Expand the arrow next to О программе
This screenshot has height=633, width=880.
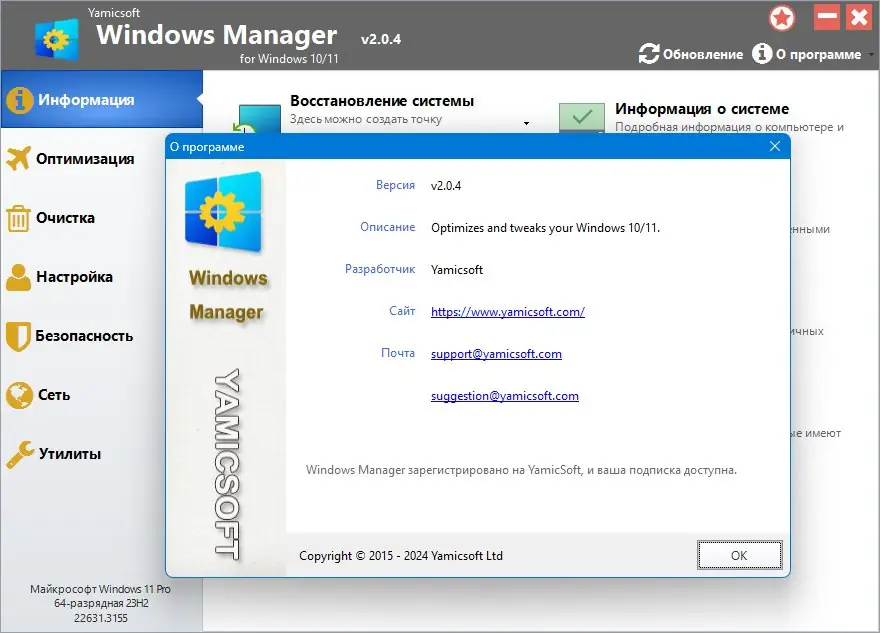871,54
